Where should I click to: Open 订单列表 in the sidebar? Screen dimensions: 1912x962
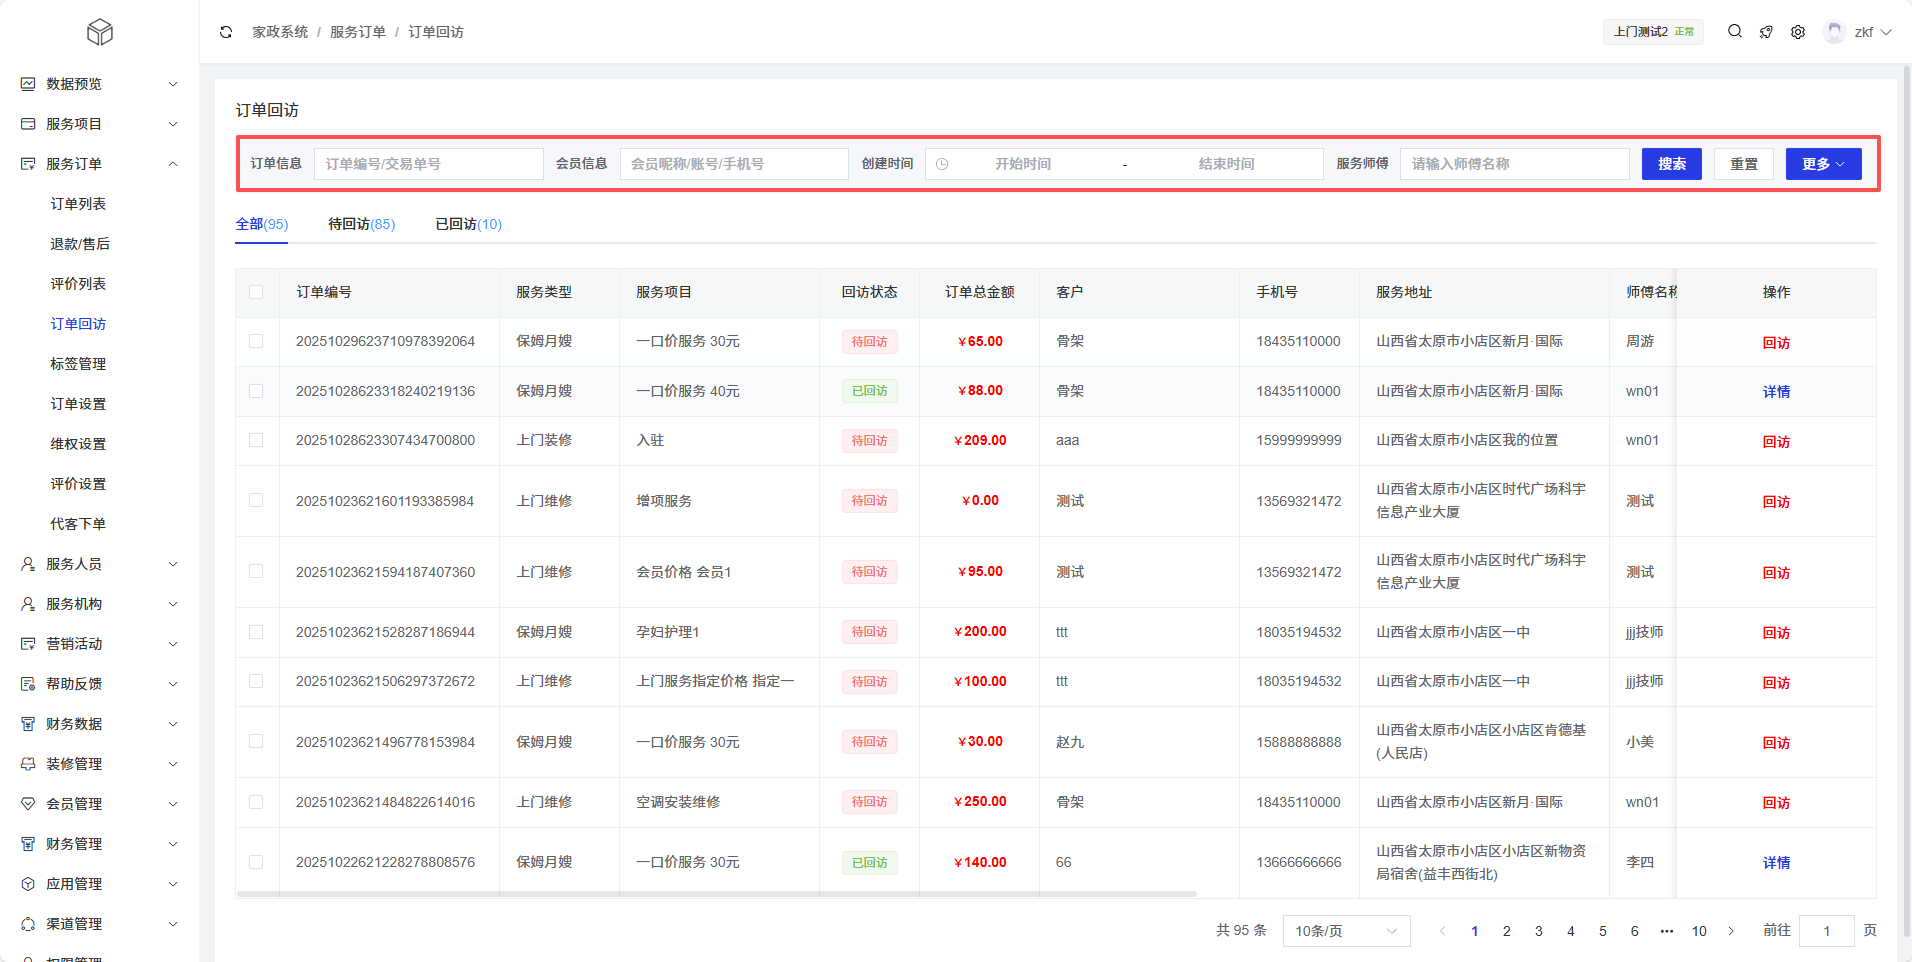click(x=78, y=204)
